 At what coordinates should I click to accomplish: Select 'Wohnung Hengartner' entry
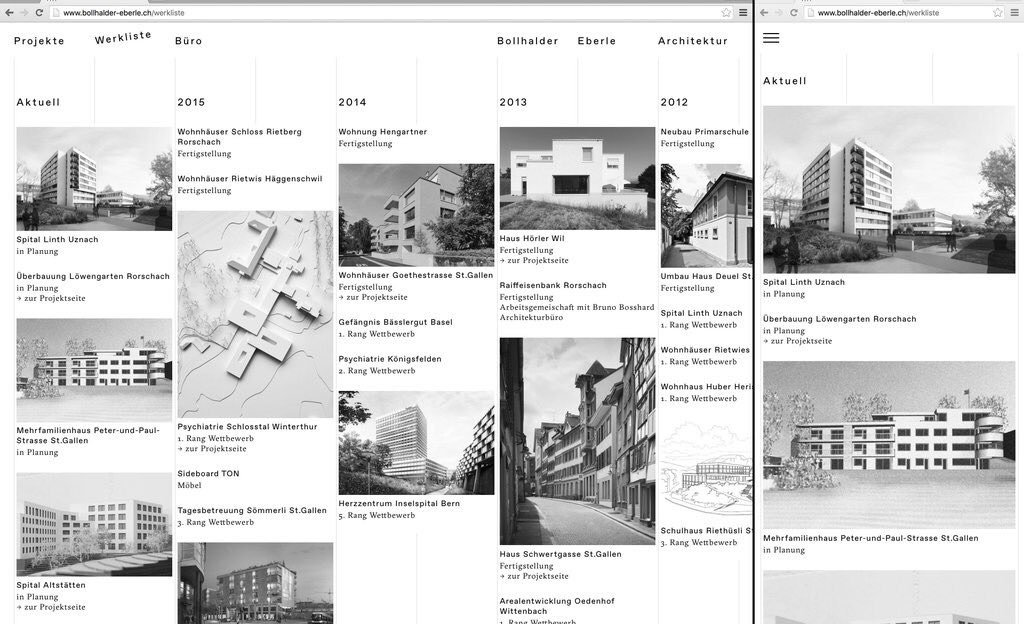tap(383, 132)
